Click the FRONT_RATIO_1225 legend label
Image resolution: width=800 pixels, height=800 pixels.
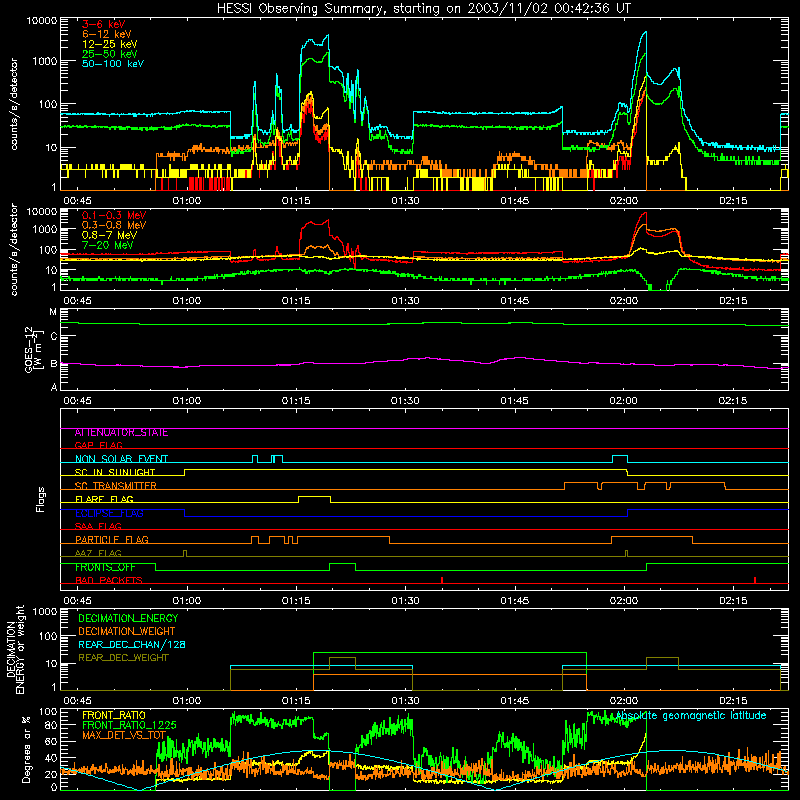point(129,725)
